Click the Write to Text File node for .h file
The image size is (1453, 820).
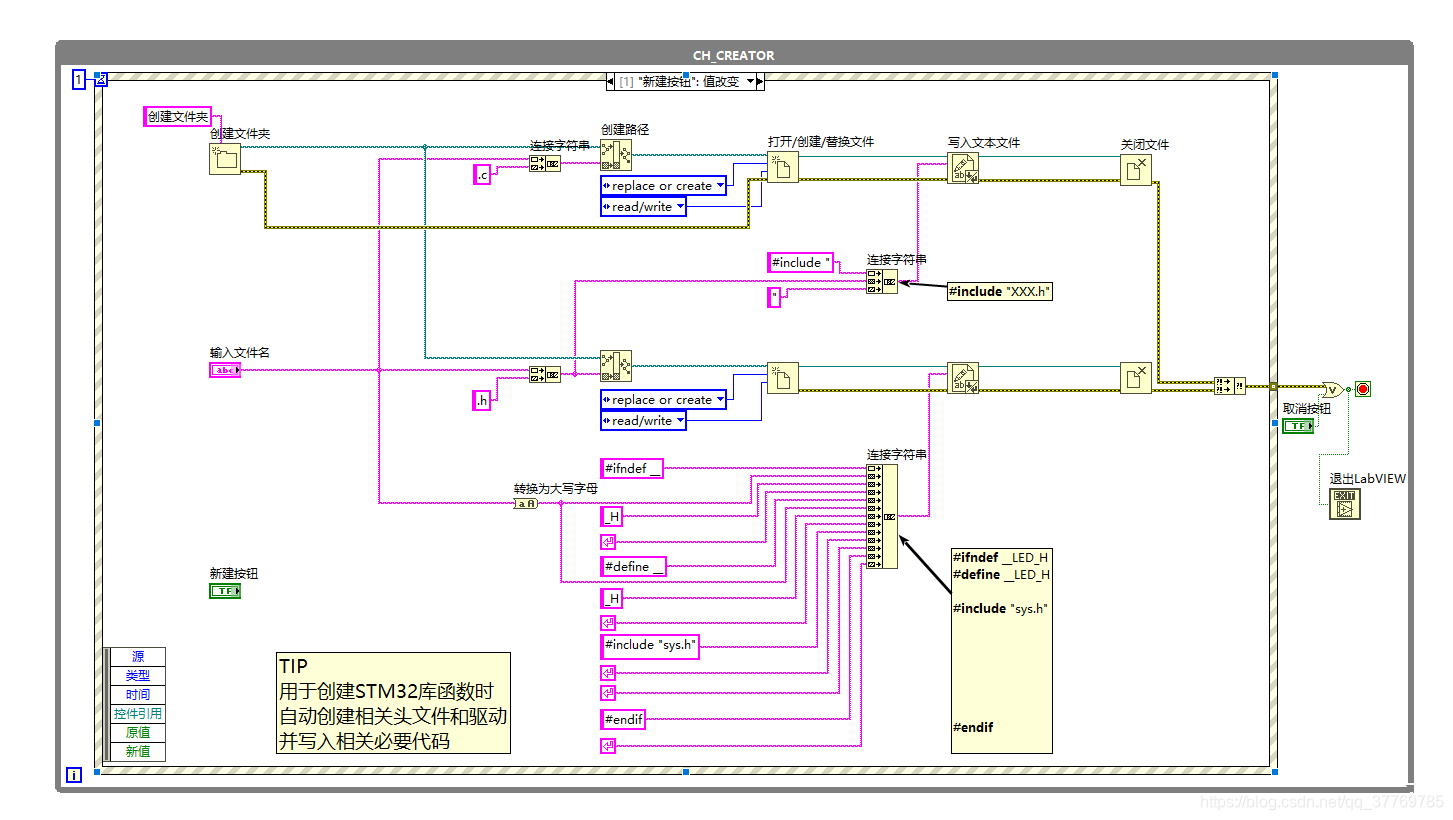pos(963,378)
